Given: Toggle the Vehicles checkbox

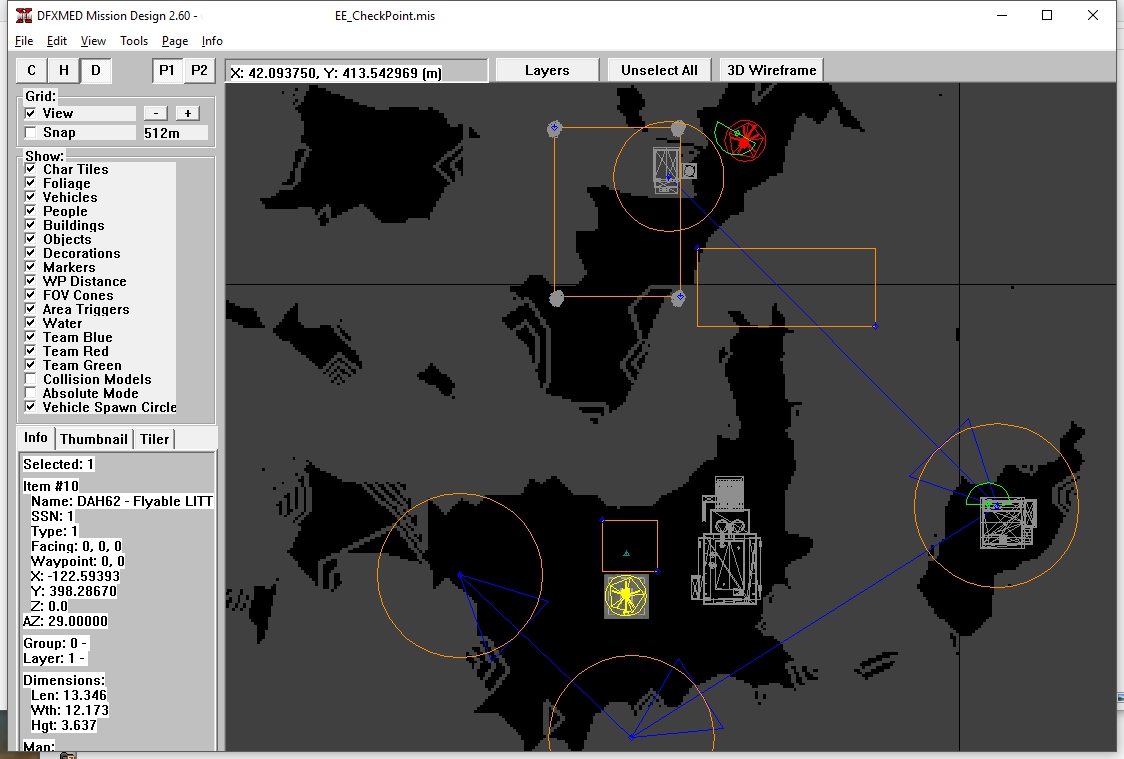Looking at the screenshot, I should click(x=30, y=197).
